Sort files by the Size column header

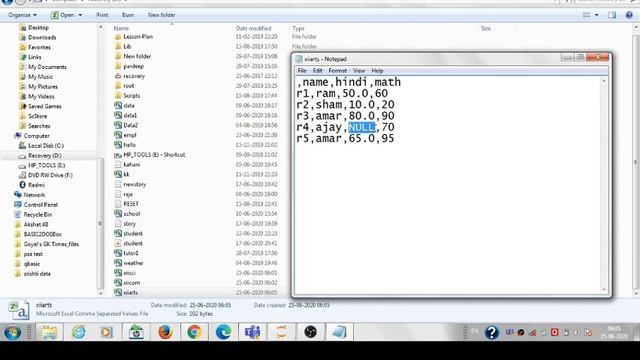[486, 29]
